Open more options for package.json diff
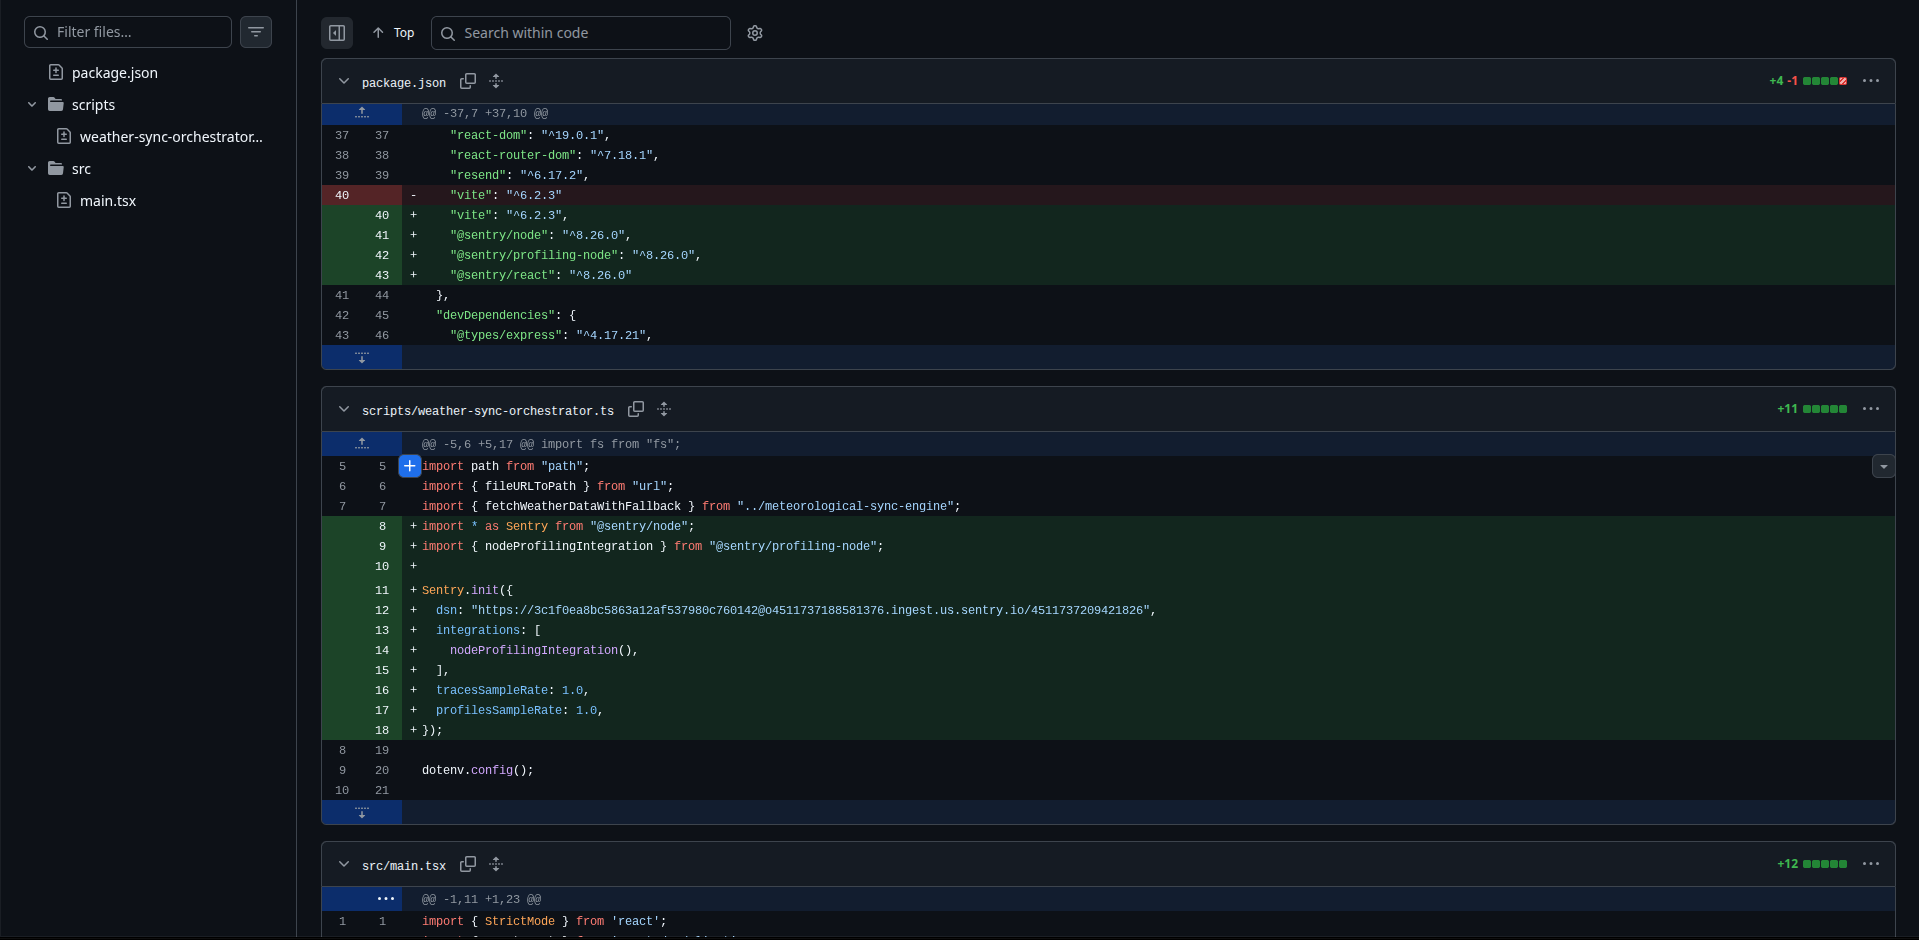 click(1871, 81)
